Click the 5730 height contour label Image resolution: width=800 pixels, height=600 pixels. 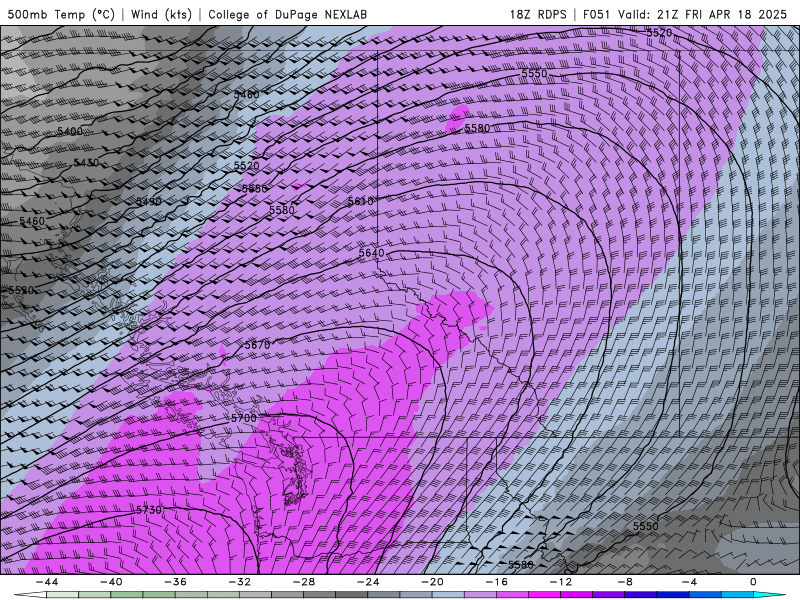click(149, 510)
